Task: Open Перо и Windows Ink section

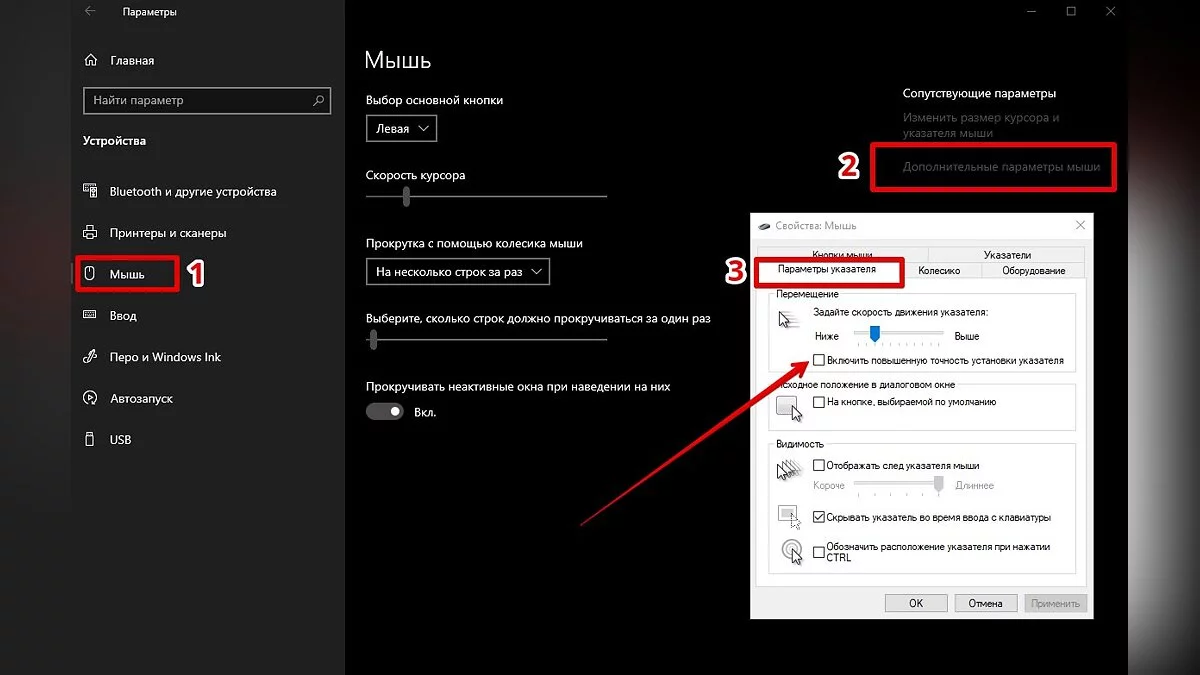Action: click(x=165, y=357)
